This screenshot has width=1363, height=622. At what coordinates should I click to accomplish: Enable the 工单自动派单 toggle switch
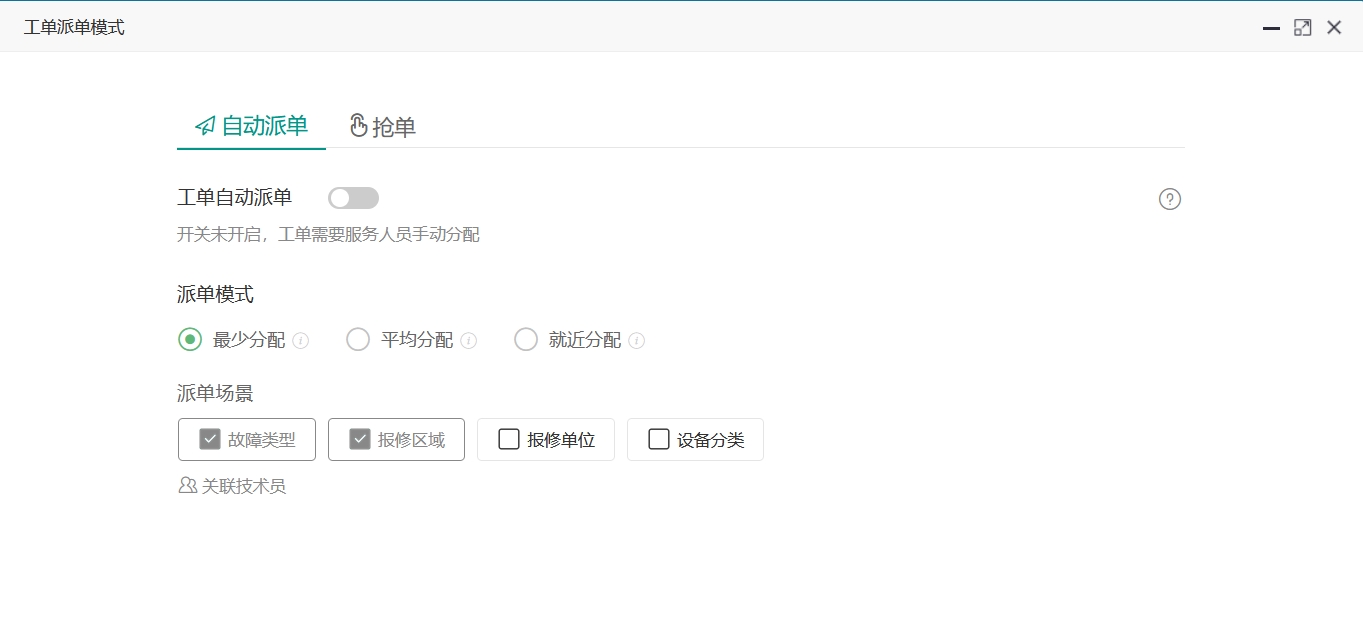pos(352,197)
